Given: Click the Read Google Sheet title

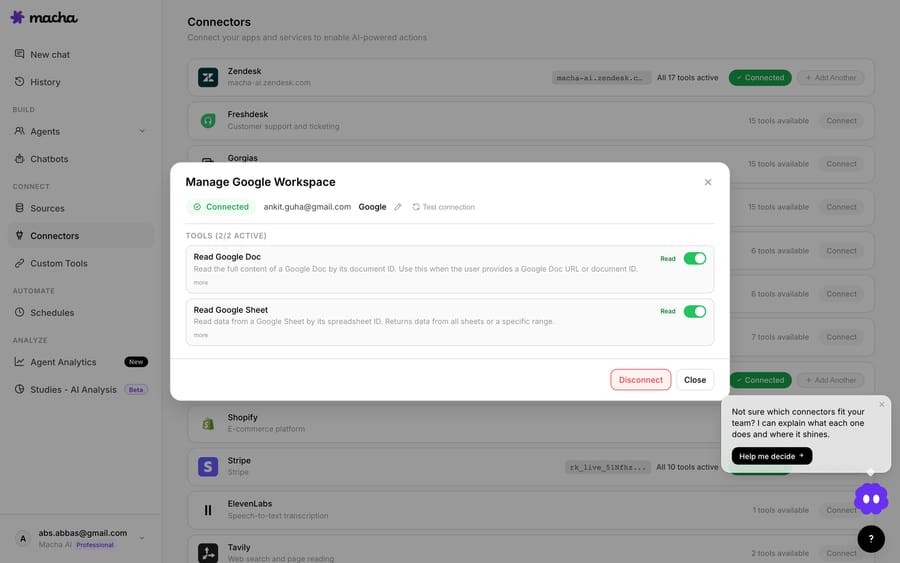Looking at the screenshot, I should [231, 310].
